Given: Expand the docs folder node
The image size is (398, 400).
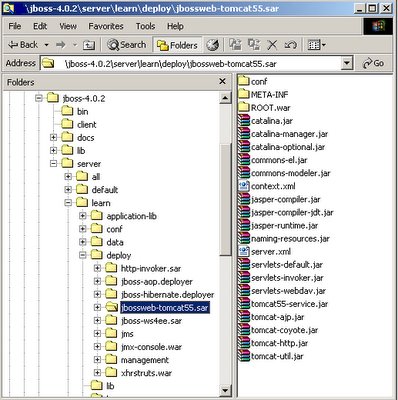Looking at the screenshot, I should (x=53, y=137).
